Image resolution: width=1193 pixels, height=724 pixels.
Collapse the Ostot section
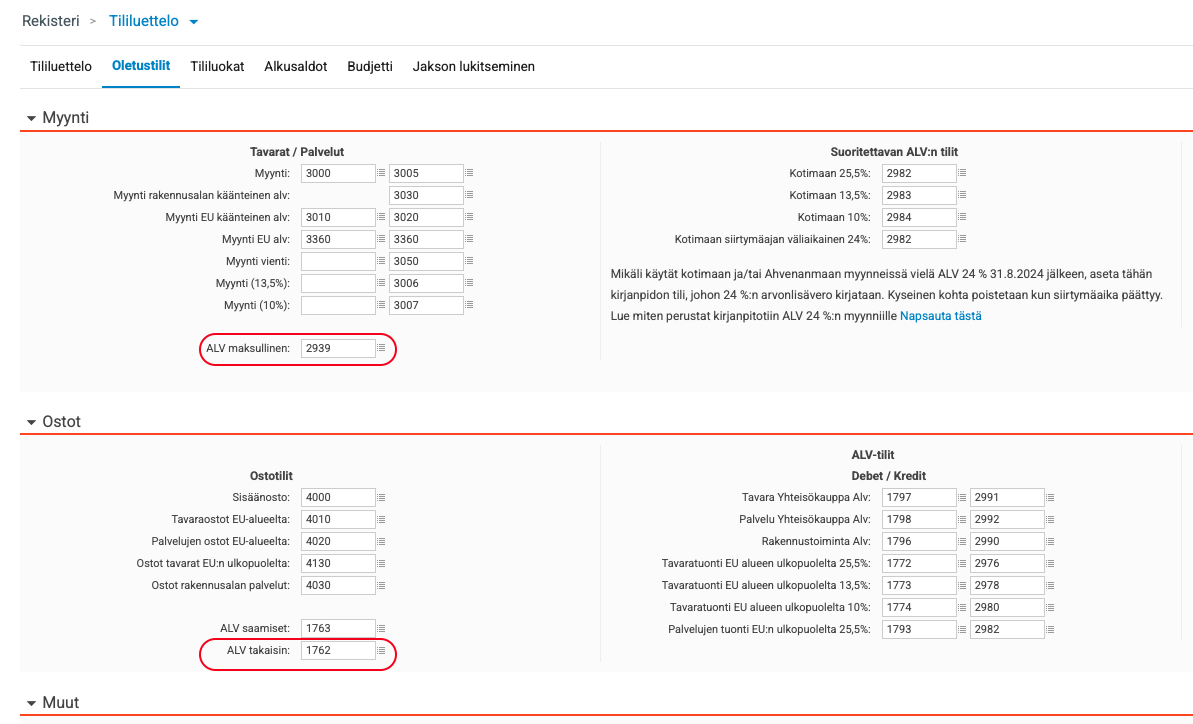[31, 422]
